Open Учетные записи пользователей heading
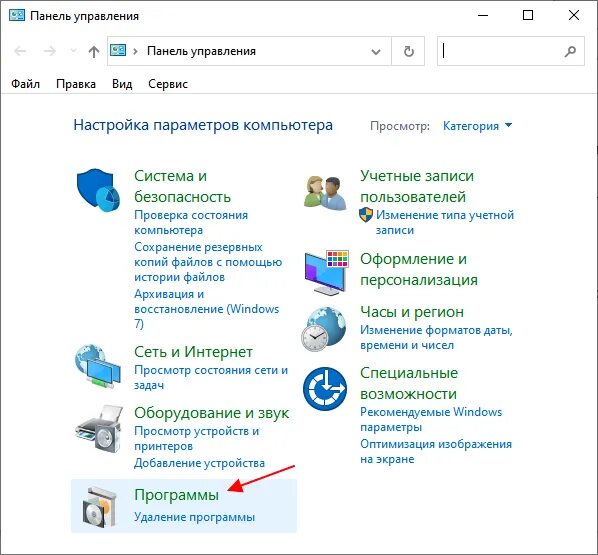Screen dimensions: 598x555 coord(417,186)
